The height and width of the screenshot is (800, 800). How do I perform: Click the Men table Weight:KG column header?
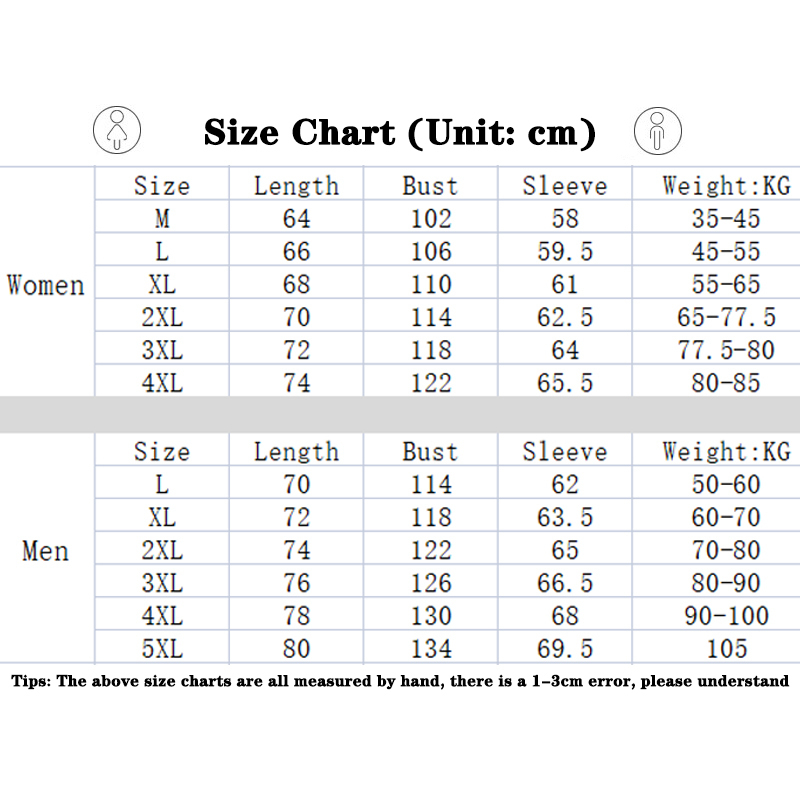[726, 452]
